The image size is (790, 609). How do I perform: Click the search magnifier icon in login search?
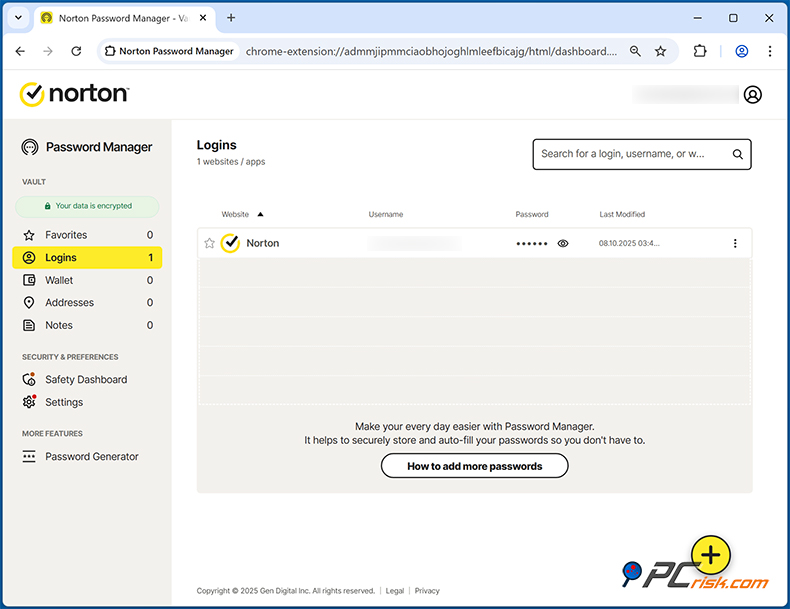(x=738, y=154)
